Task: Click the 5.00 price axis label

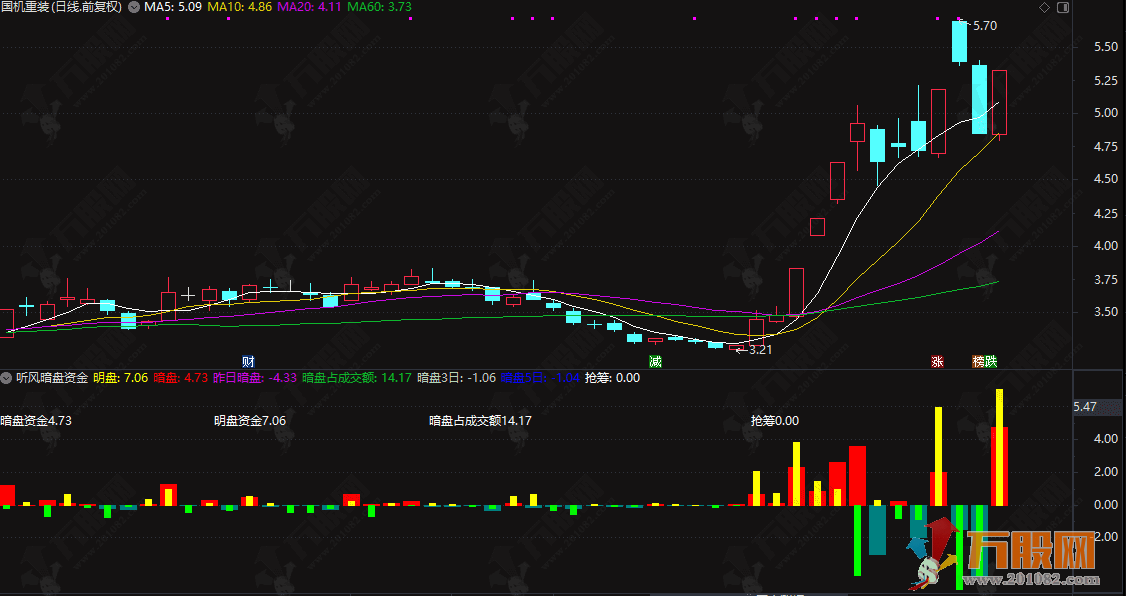Action: pos(1105,113)
